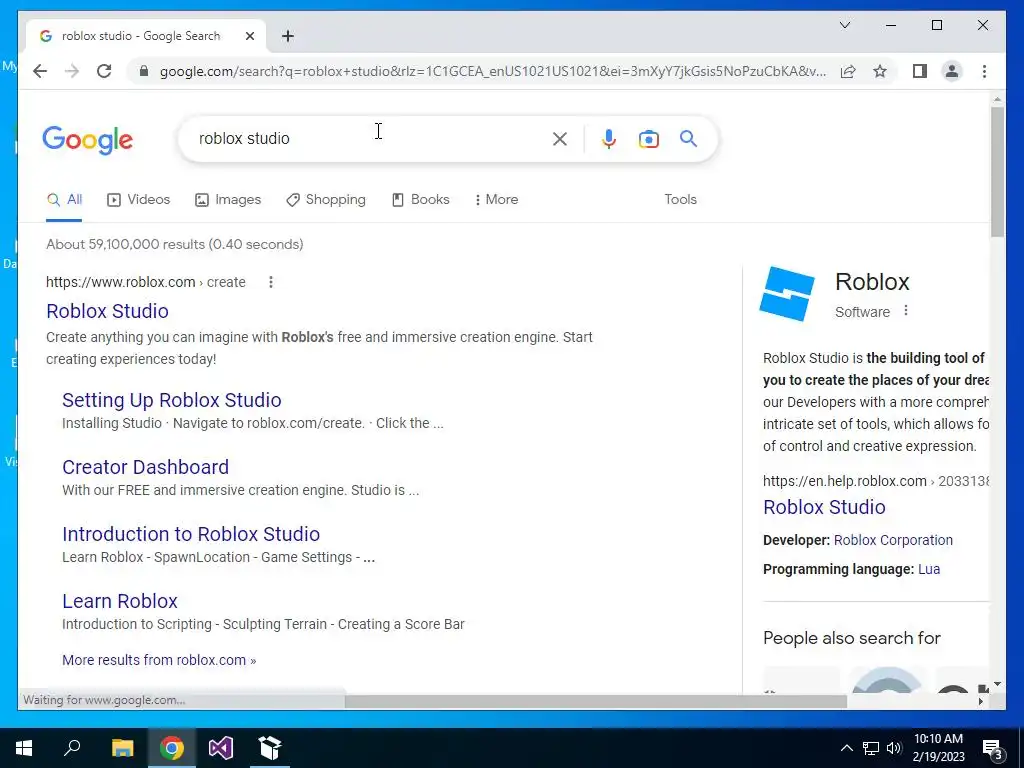This screenshot has height=768, width=1024.
Task: Open the Chrome profile avatar
Action: (x=952, y=71)
